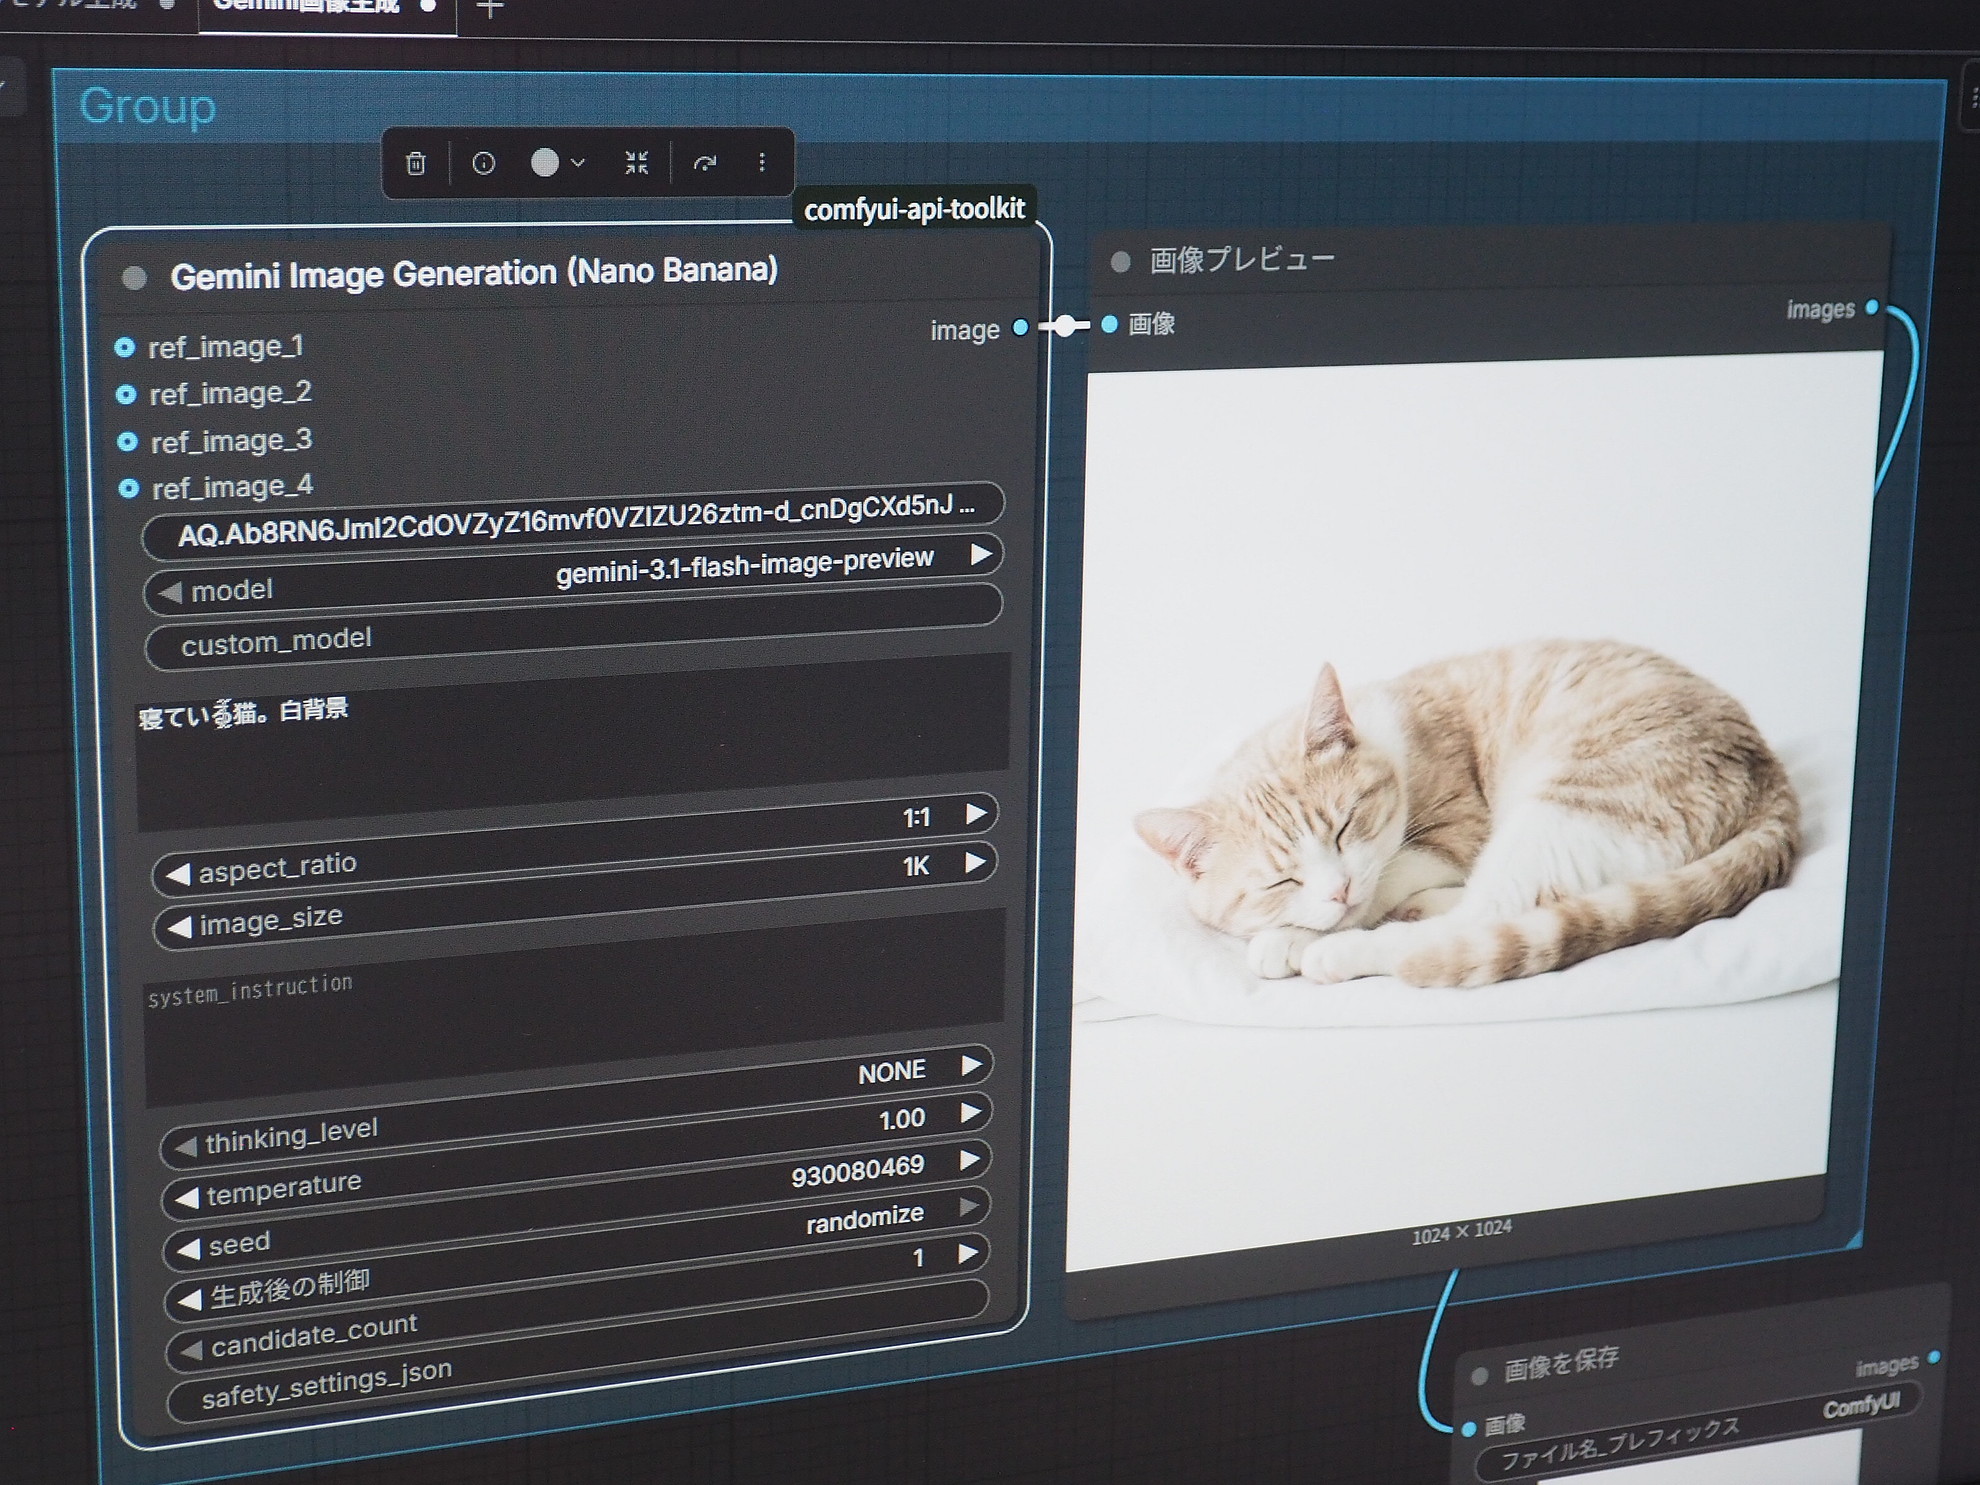Collapse the node with the shrink icon
The height and width of the screenshot is (1485, 1980).
[637, 163]
